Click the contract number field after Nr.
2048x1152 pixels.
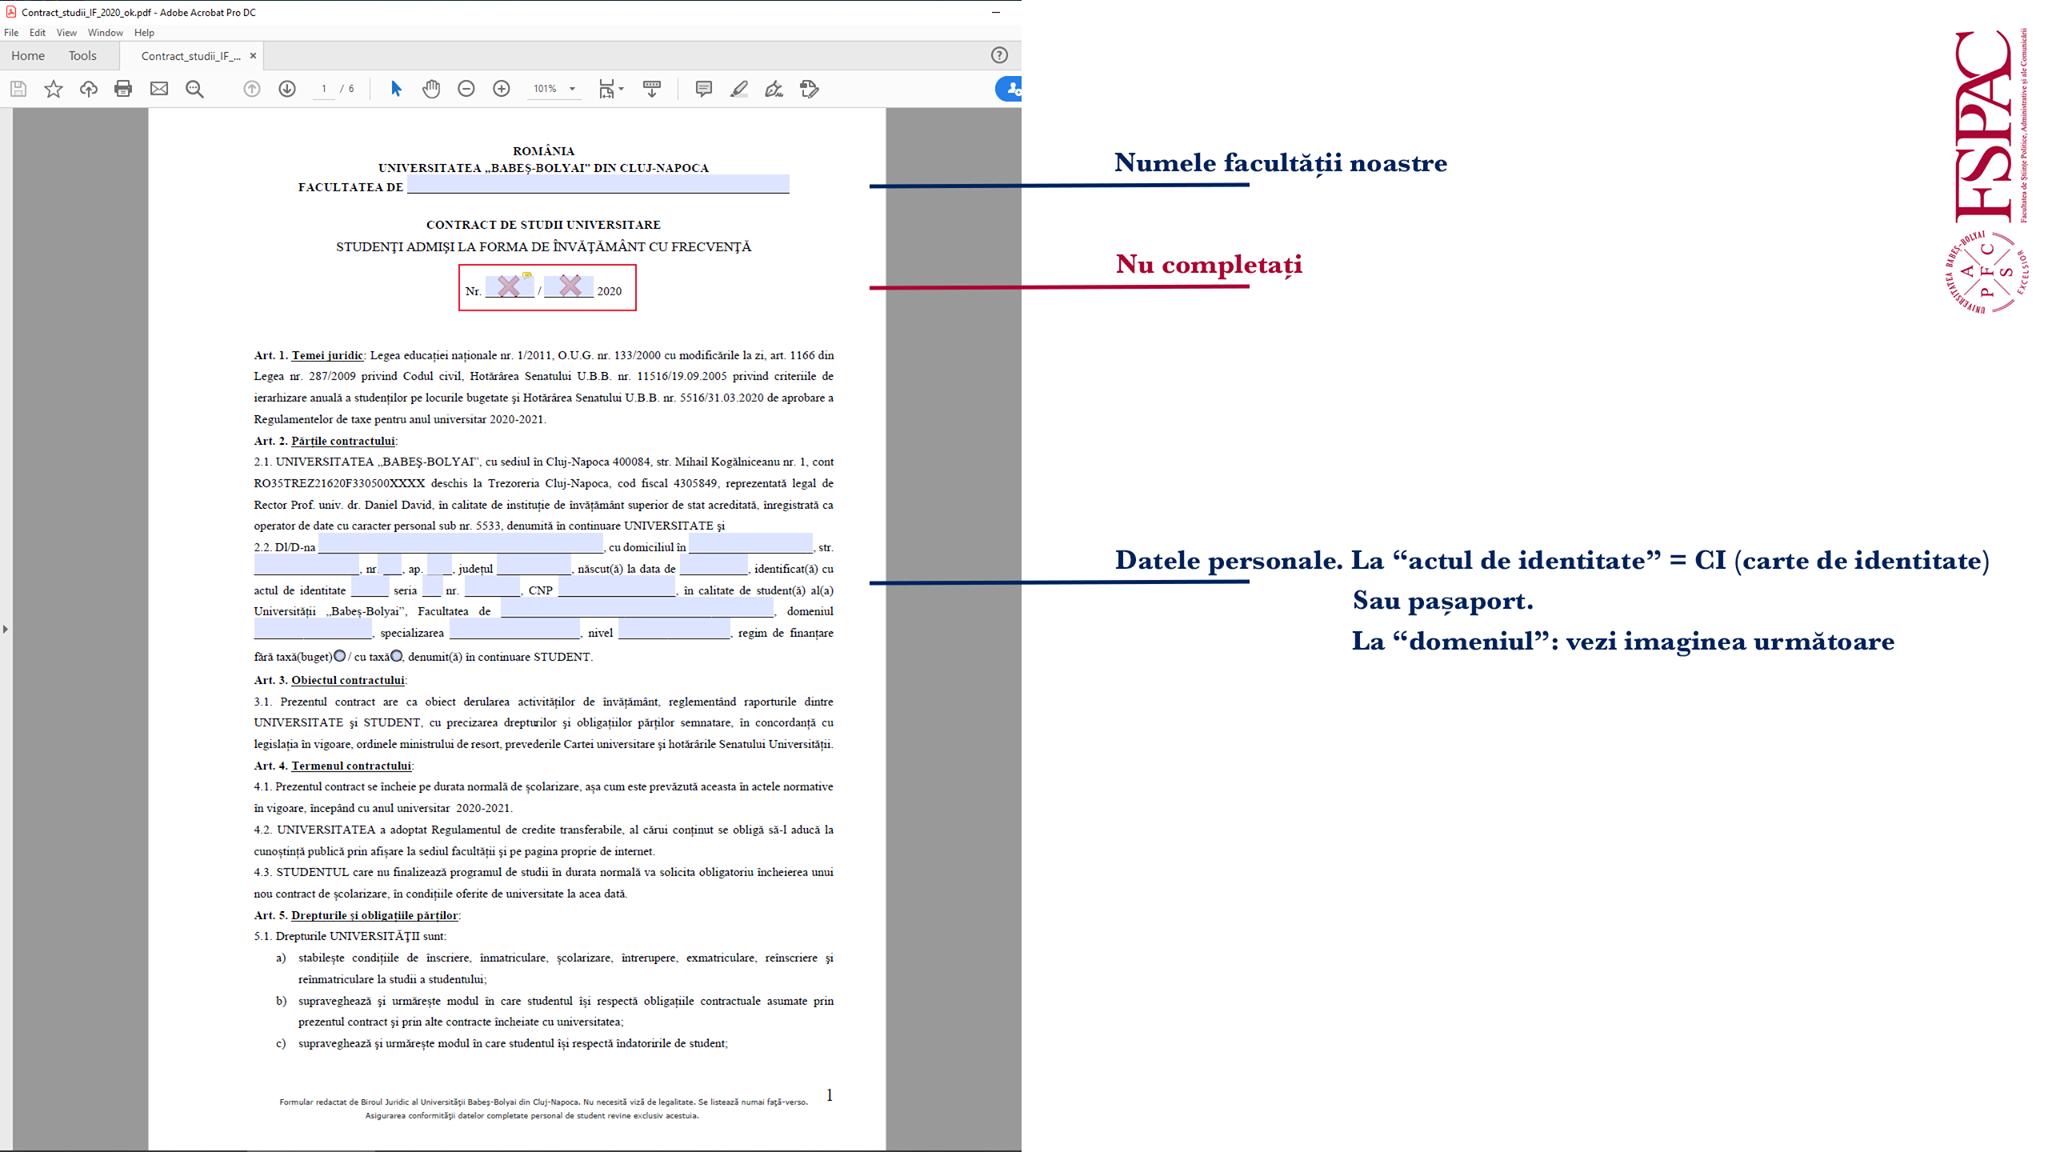[509, 286]
